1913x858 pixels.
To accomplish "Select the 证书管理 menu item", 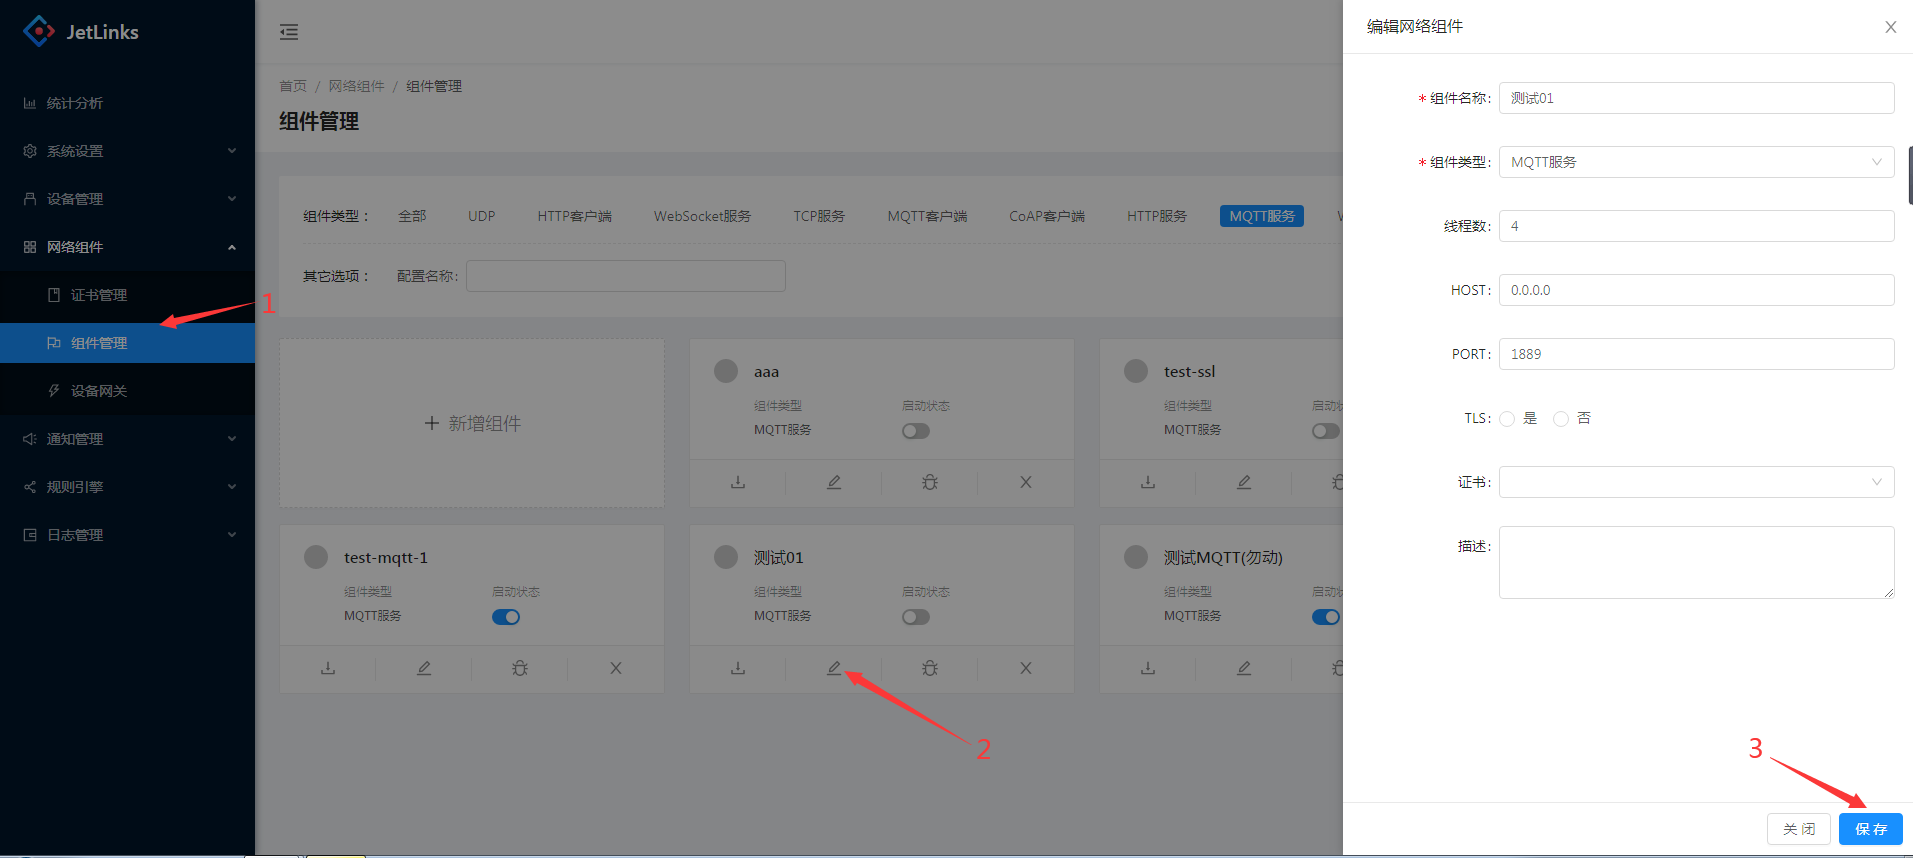I will click(99, 295).
